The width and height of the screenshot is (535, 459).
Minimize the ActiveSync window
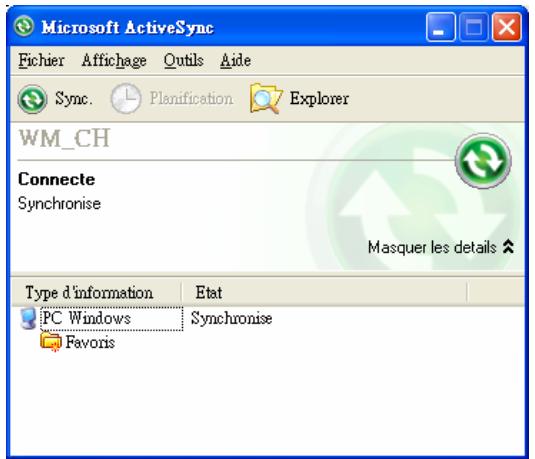coord(440,27)
